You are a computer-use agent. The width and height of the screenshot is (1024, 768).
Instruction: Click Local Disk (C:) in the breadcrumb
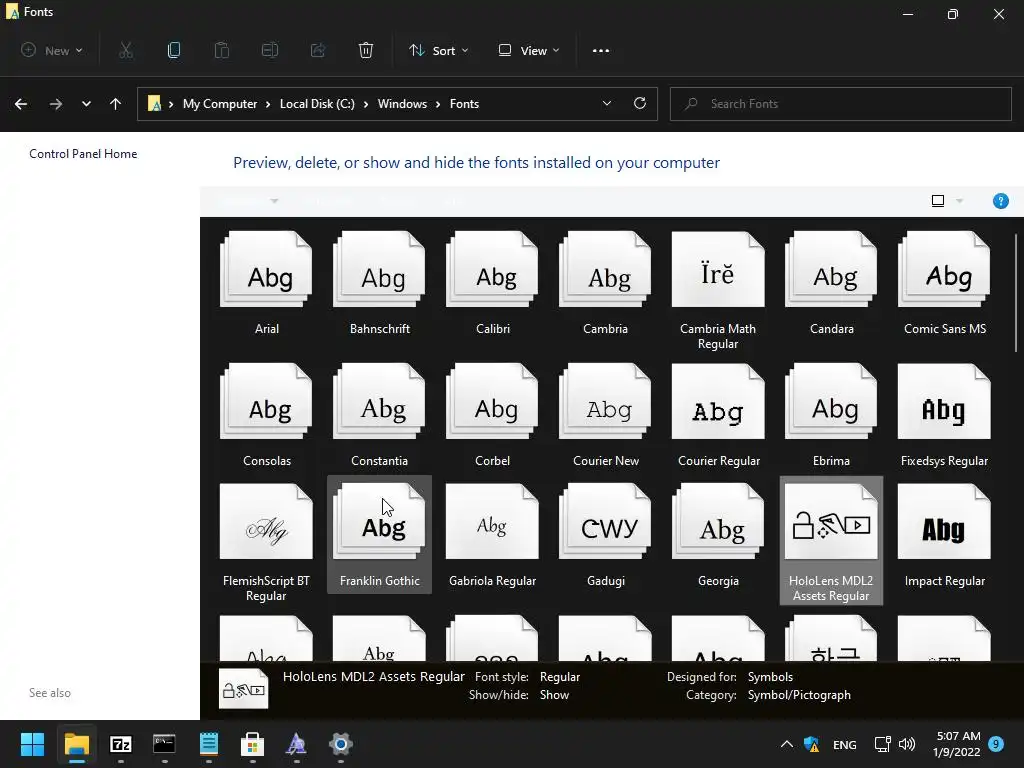(x=317, y=104)
